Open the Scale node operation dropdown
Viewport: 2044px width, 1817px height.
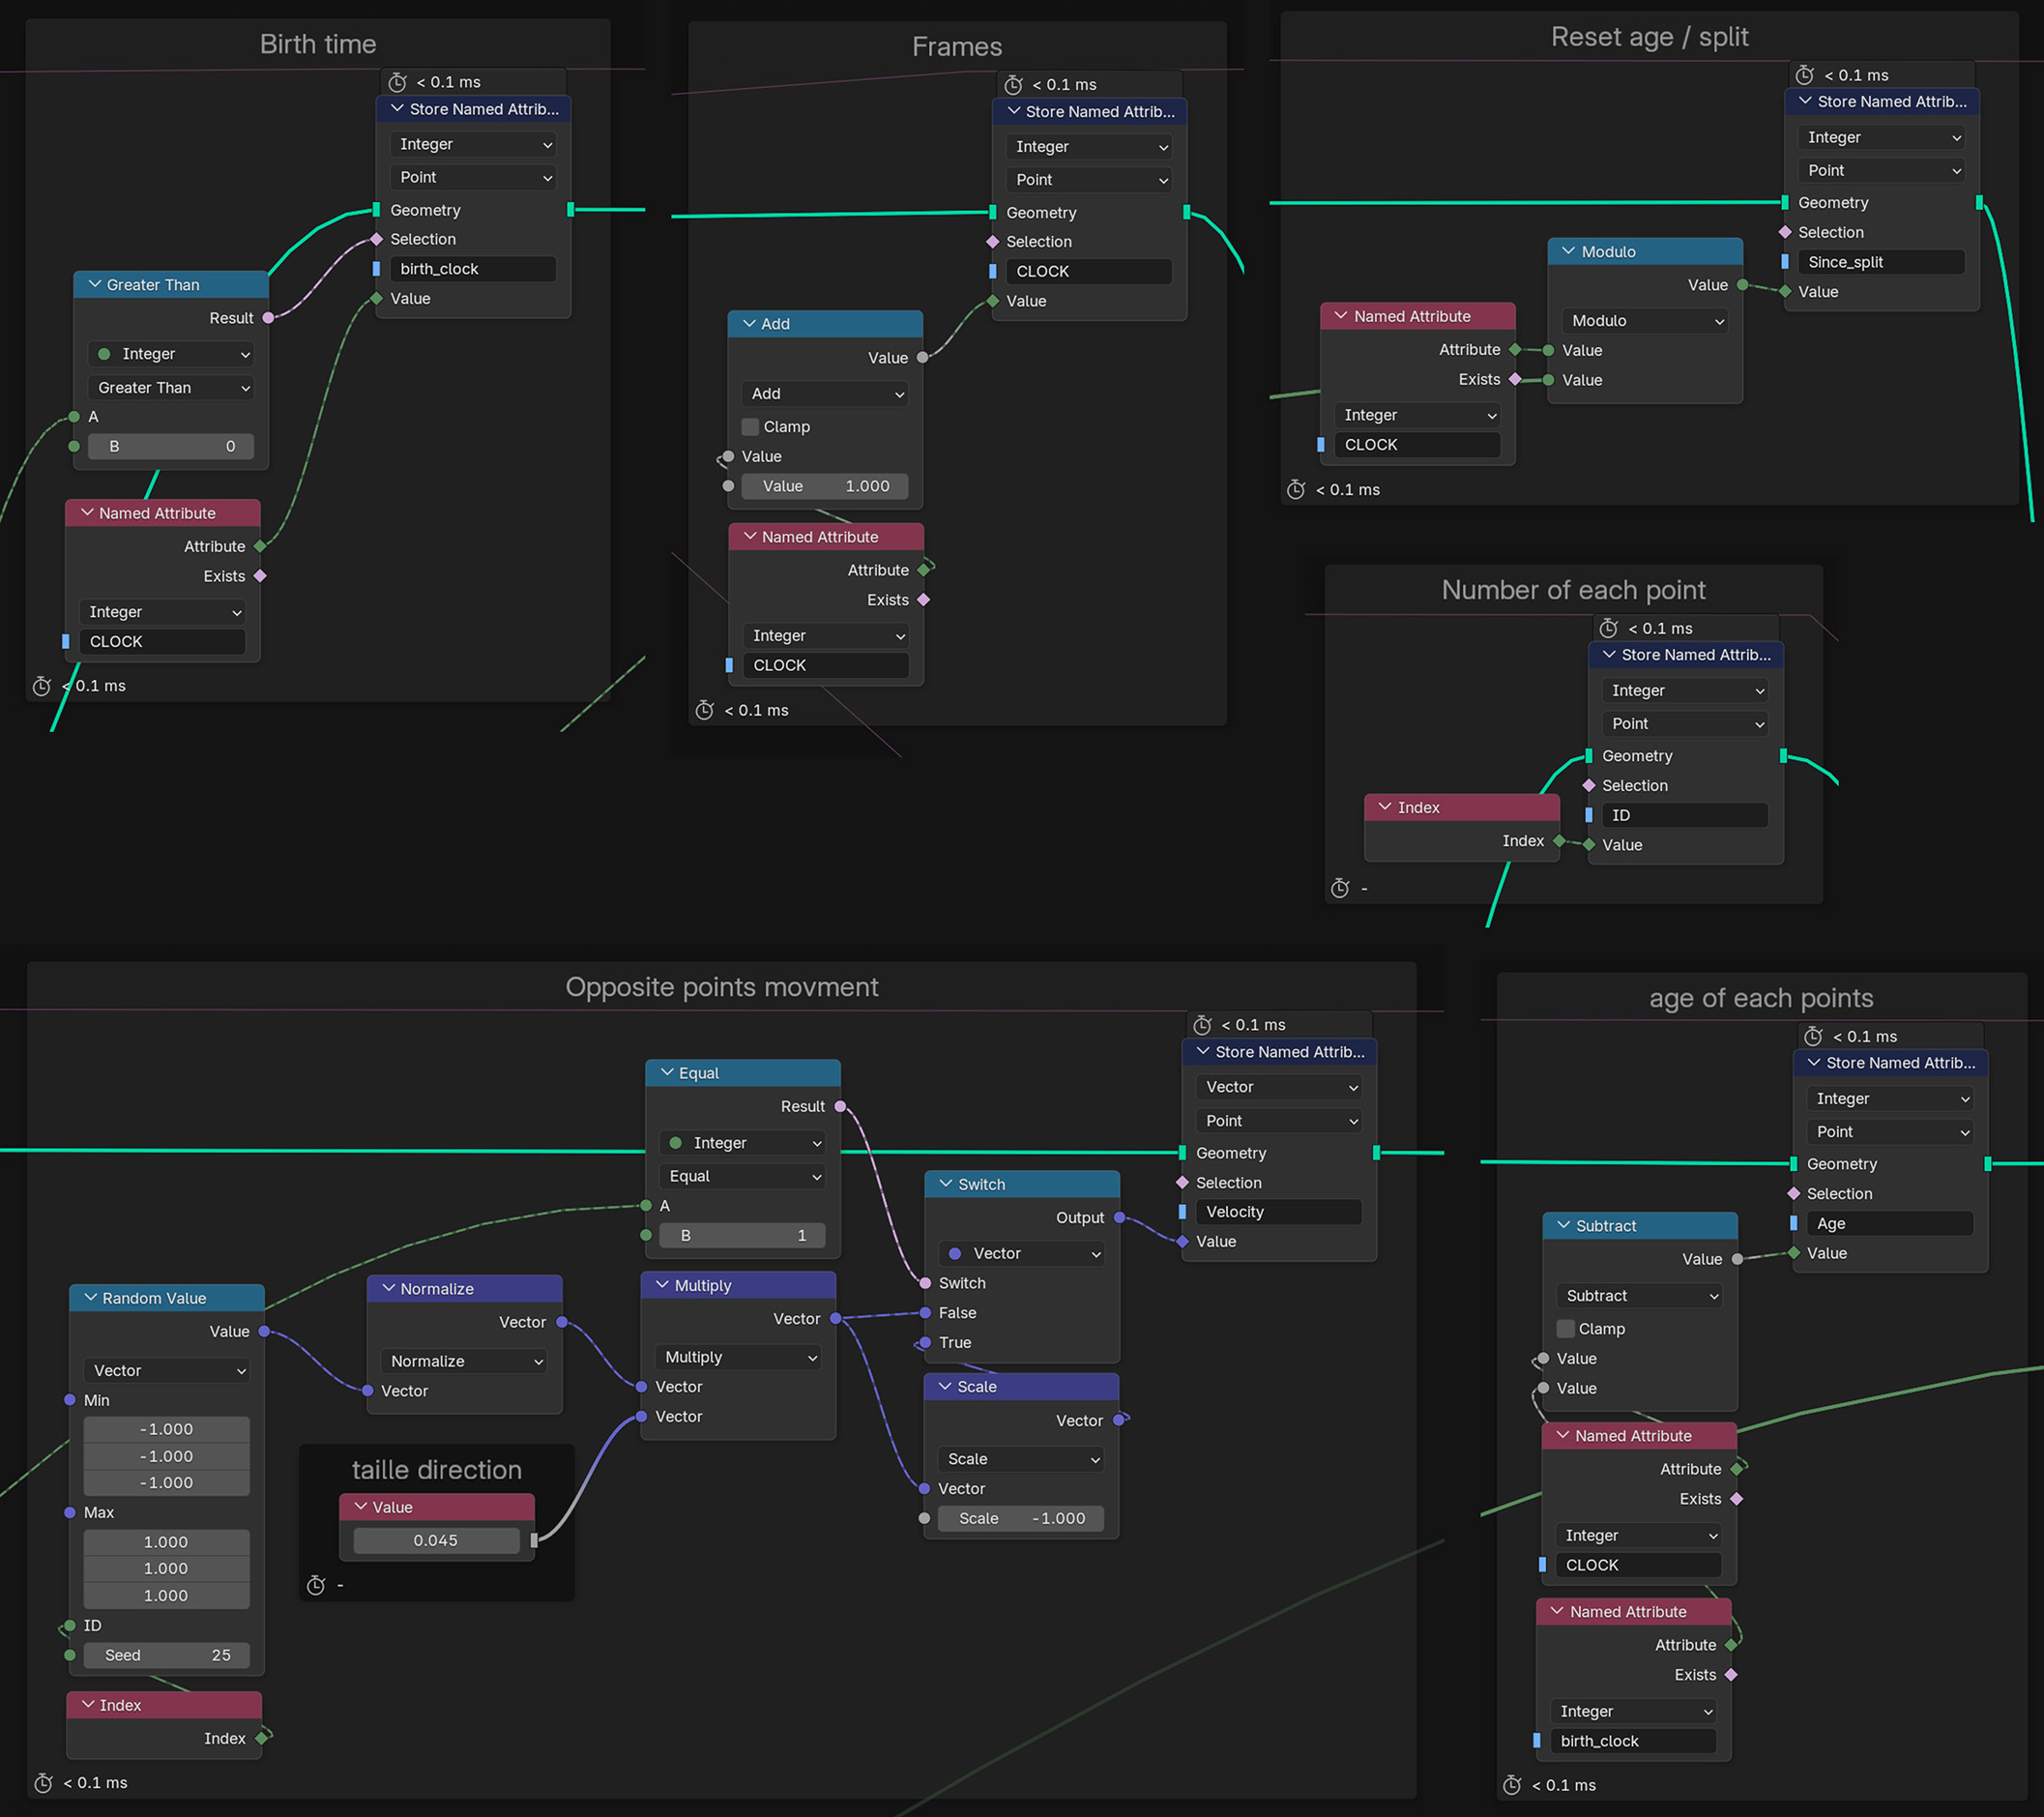(1022, 1459)
